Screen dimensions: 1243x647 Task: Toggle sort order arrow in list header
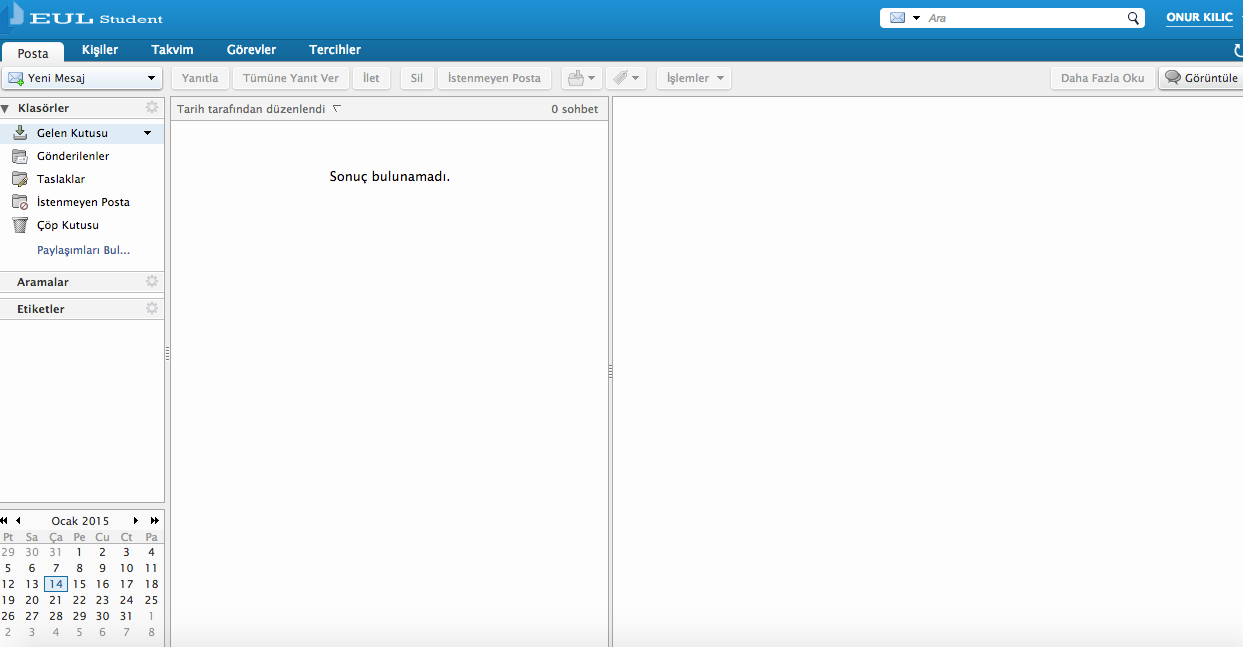click(x=337, y=108)
